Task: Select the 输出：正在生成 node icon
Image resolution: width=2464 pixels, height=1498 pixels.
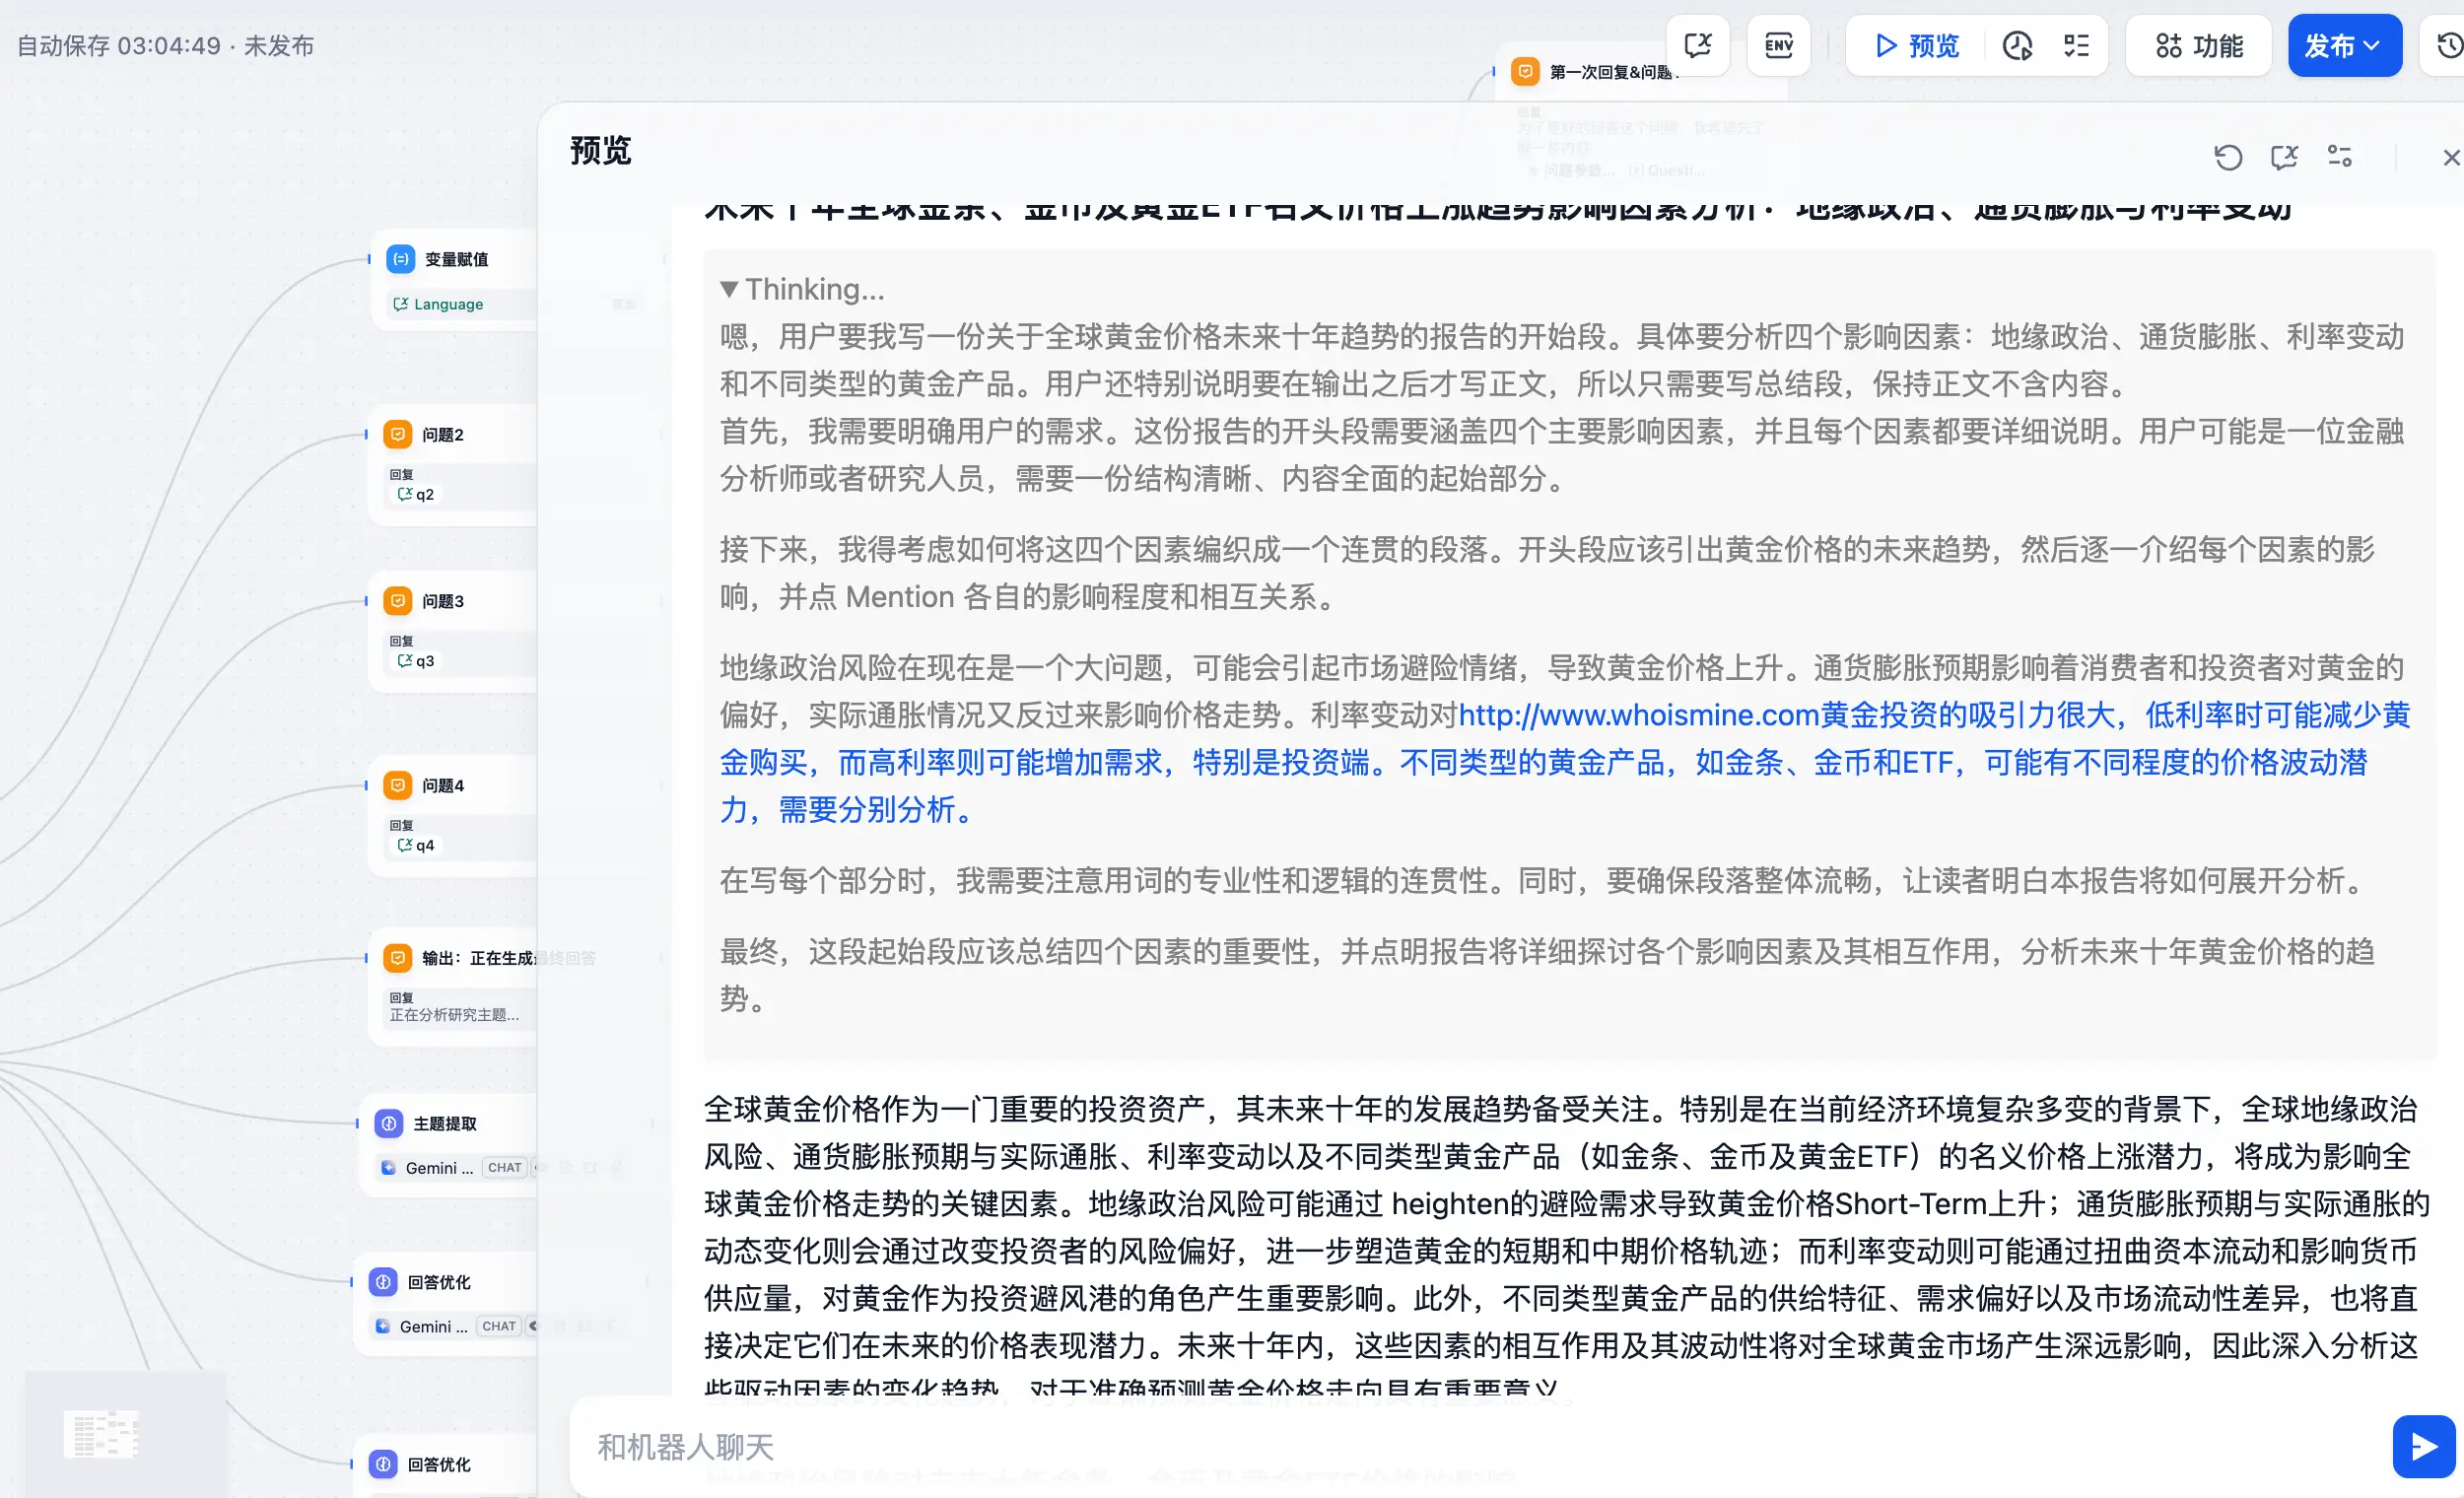Action: [x=398, y=957]
